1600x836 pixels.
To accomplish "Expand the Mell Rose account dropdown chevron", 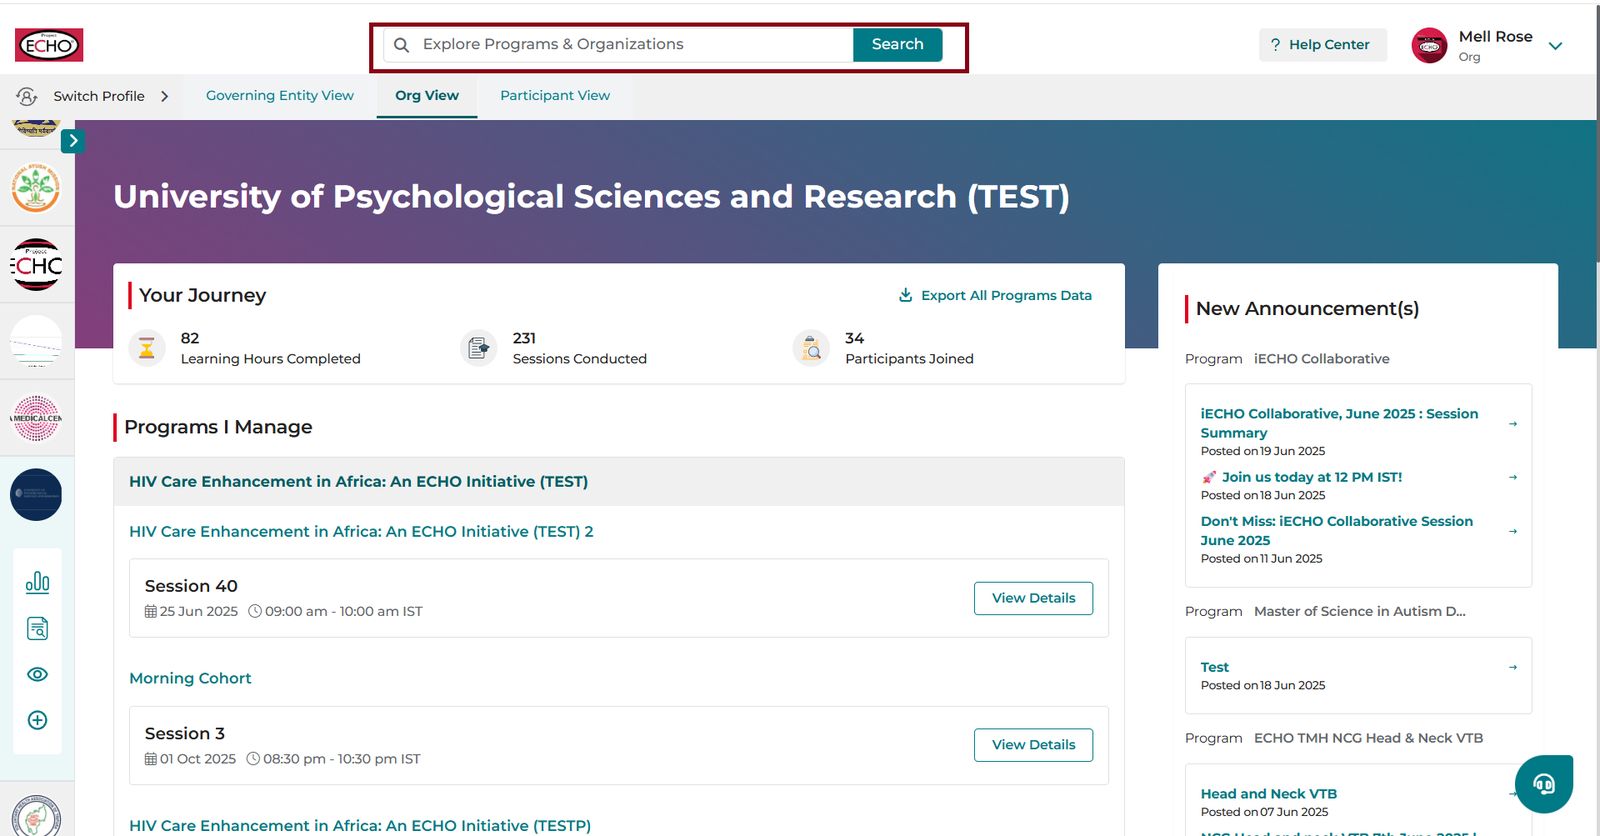I will tap(1555, 46).
